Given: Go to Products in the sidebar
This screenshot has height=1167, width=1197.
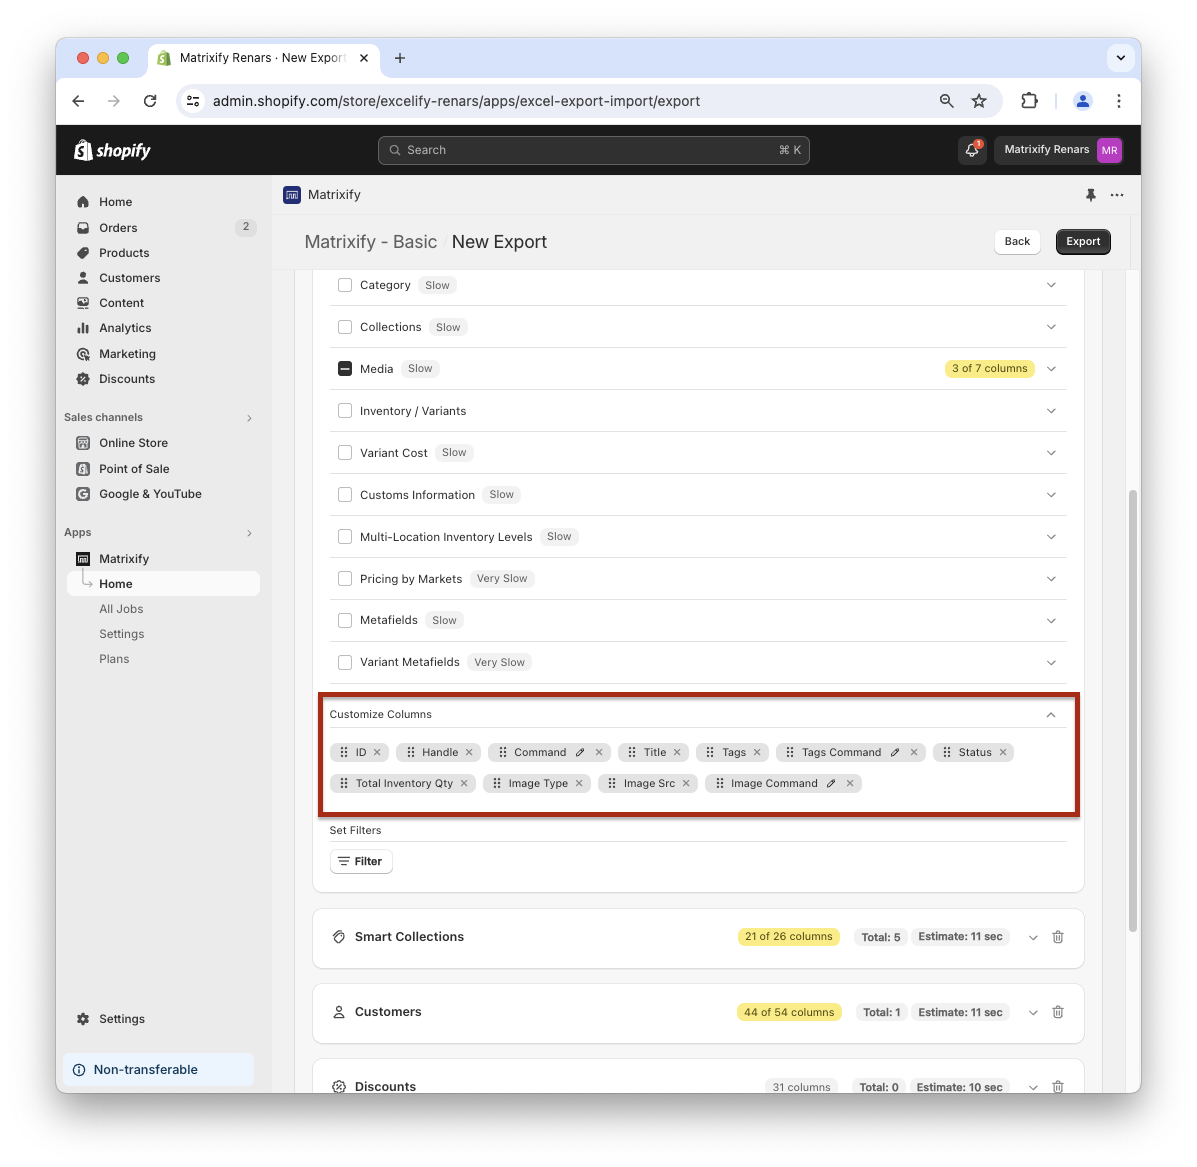Looking at the screenshot, I should pyautogui.click(x=124, y=253).
